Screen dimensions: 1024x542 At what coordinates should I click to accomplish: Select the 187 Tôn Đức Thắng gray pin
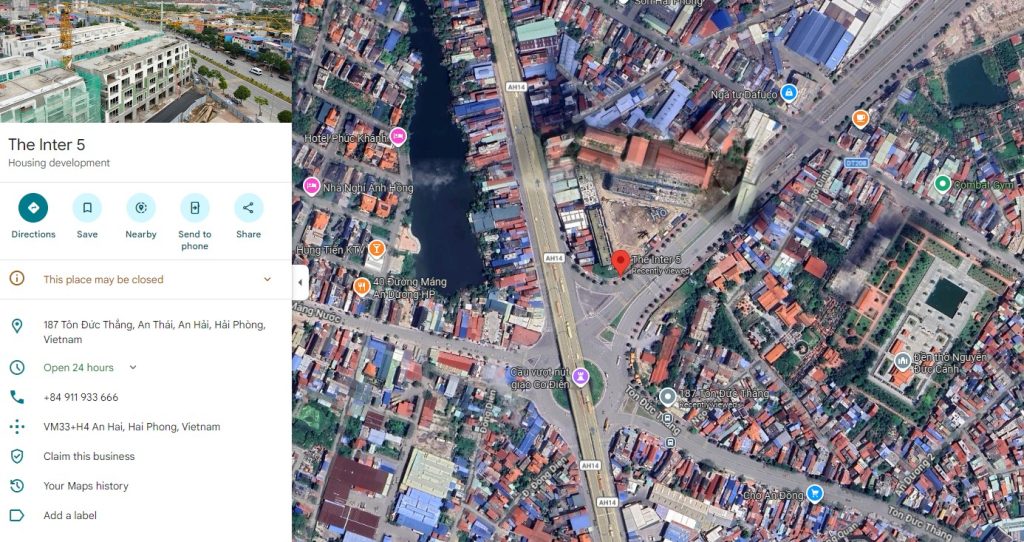pos(667,396)
